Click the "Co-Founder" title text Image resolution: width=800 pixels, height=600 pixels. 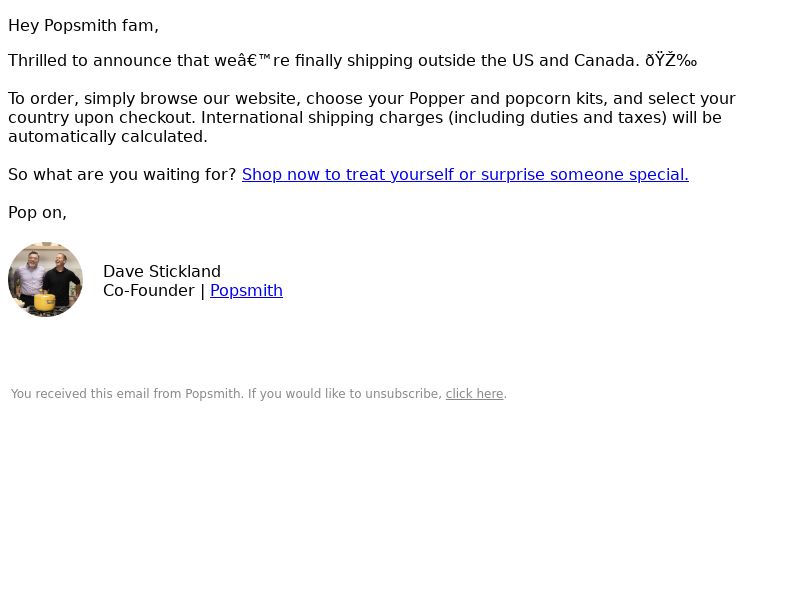148,290
